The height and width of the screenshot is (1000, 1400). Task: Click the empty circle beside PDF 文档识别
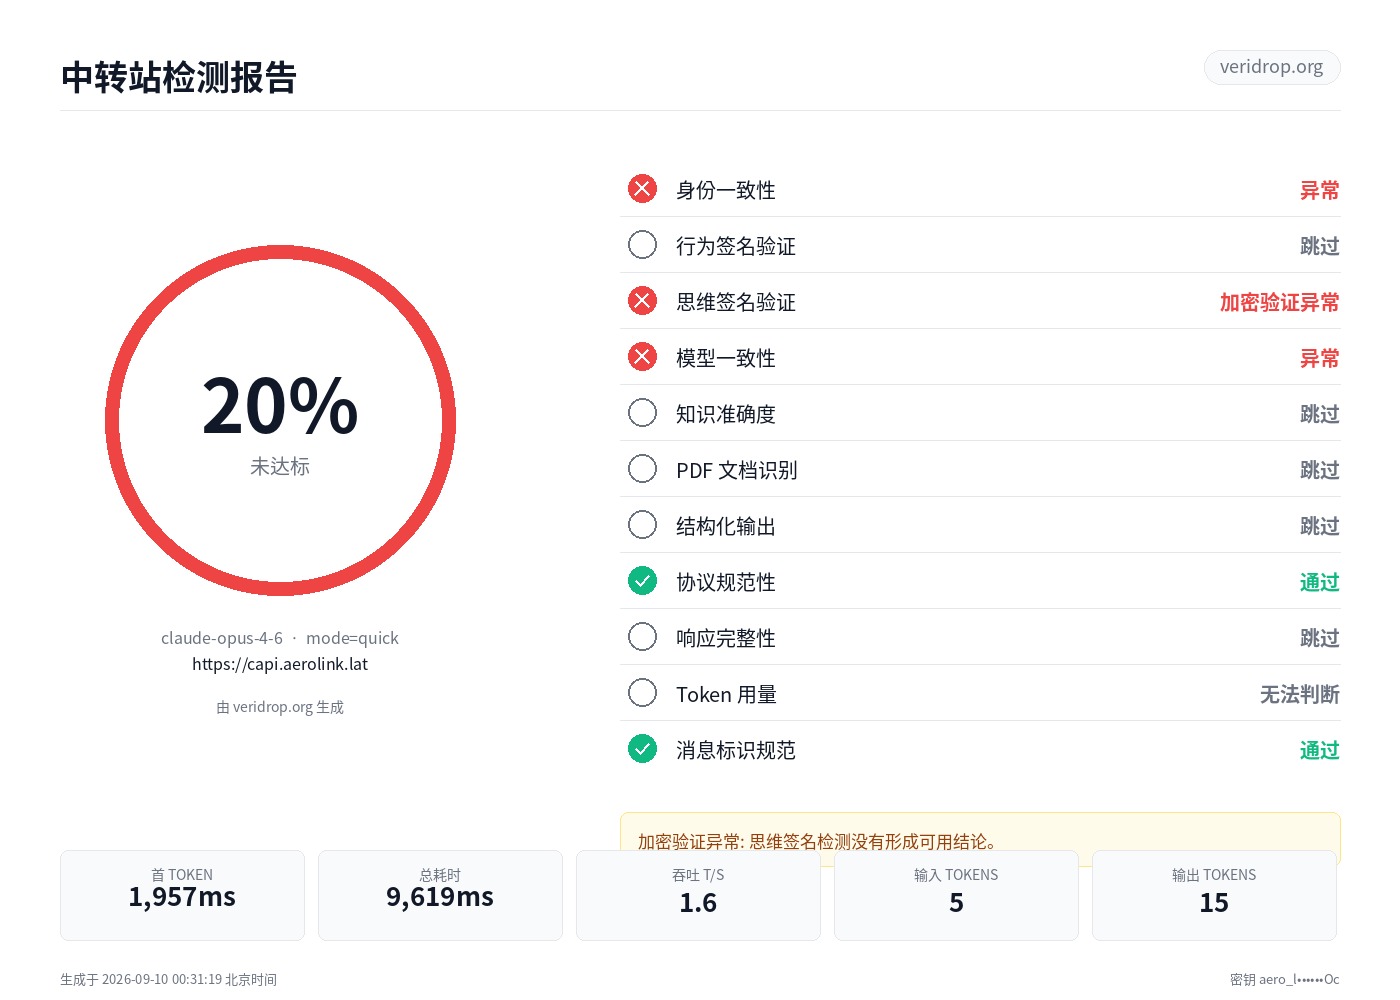coord(642,469)
